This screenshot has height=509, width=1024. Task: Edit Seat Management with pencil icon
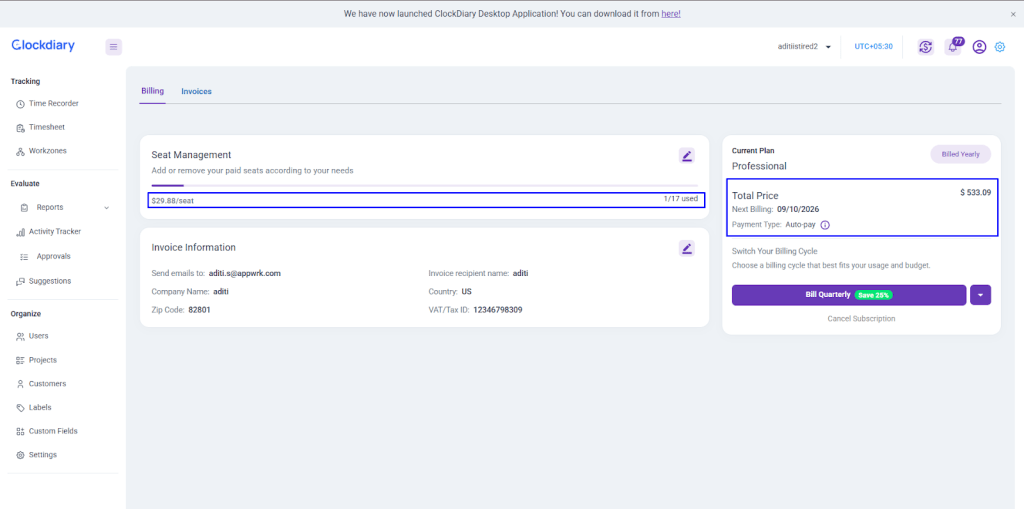pos(686,156)
